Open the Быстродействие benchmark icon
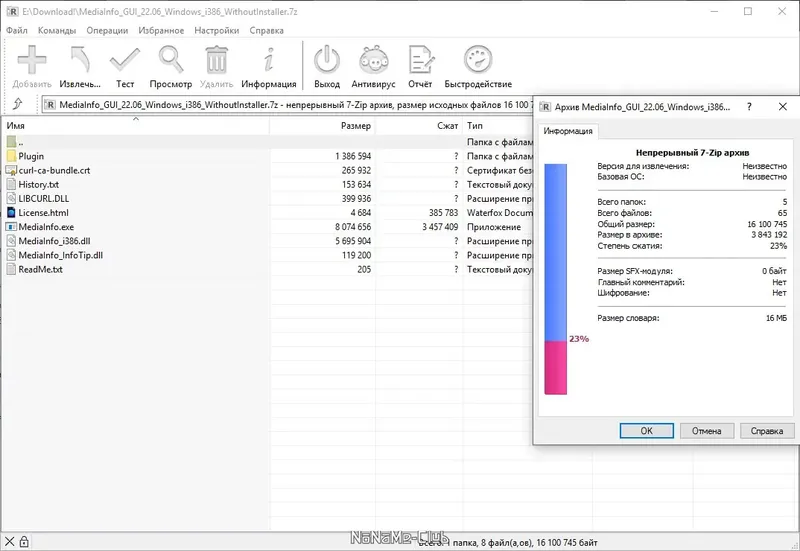The width and height of the screenshot is (800, 551). [x=478, y=60]
